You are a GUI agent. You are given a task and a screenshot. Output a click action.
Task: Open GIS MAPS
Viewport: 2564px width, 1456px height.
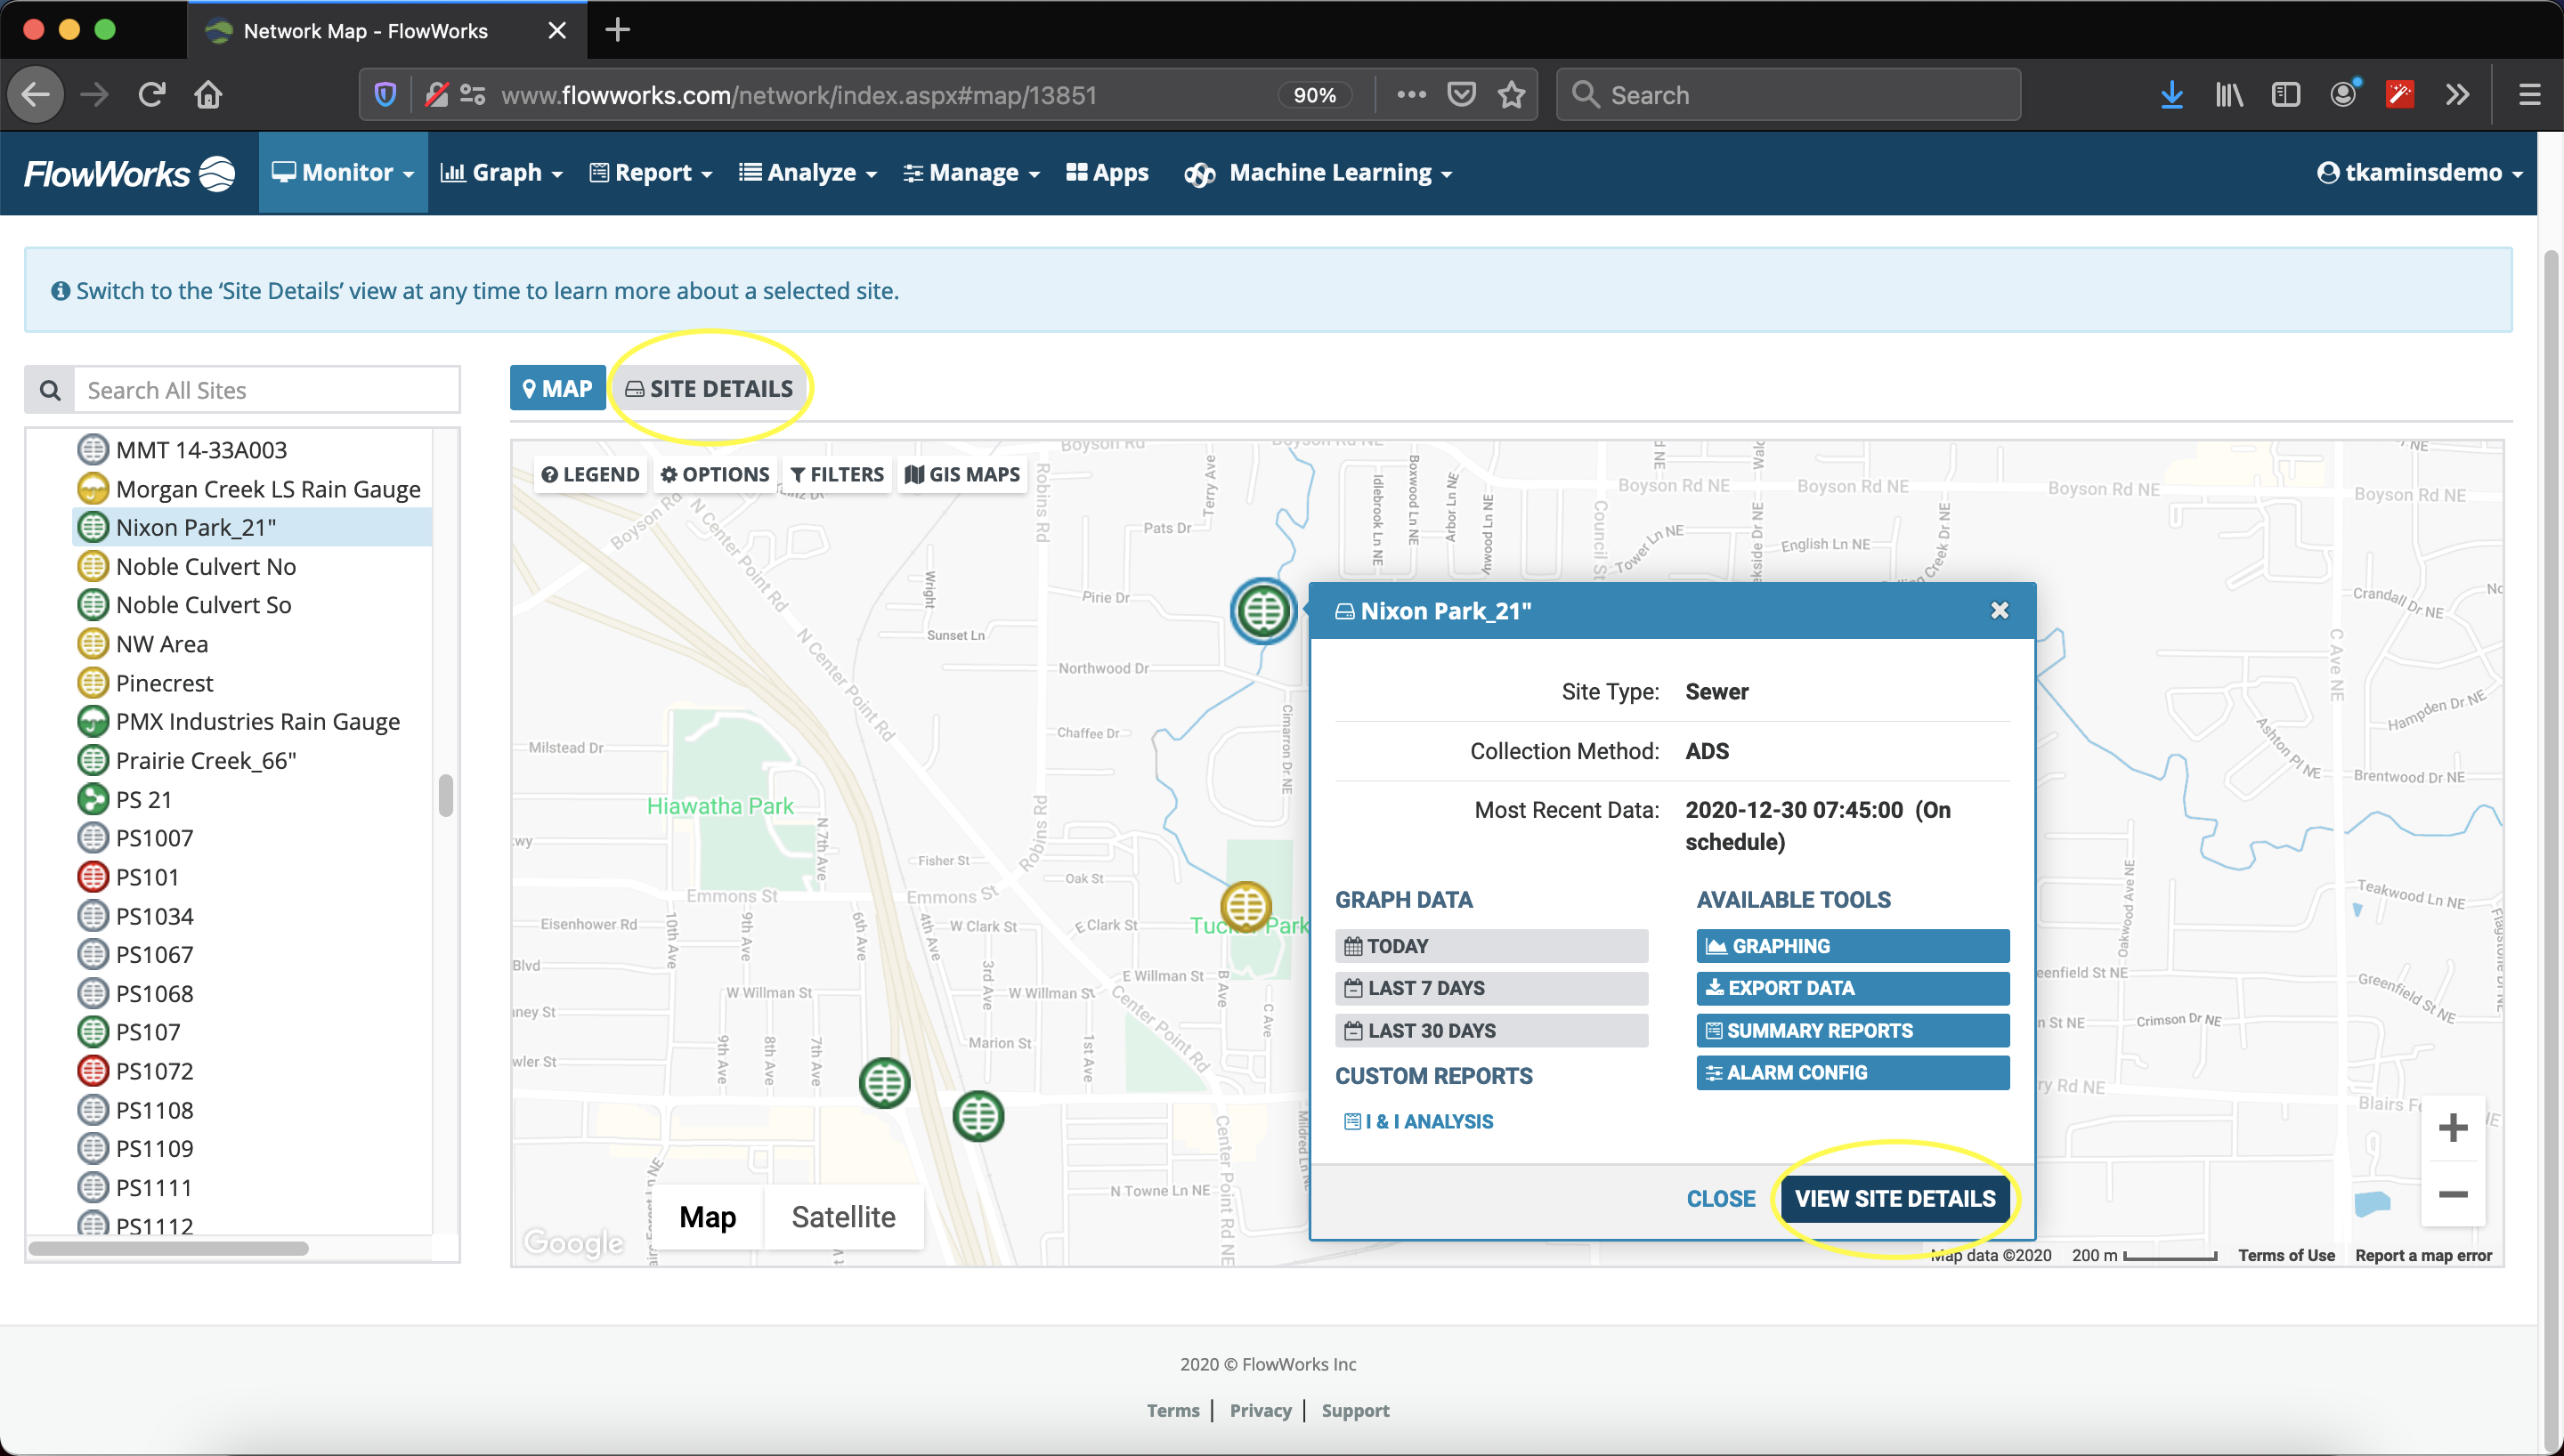[962, 474]
